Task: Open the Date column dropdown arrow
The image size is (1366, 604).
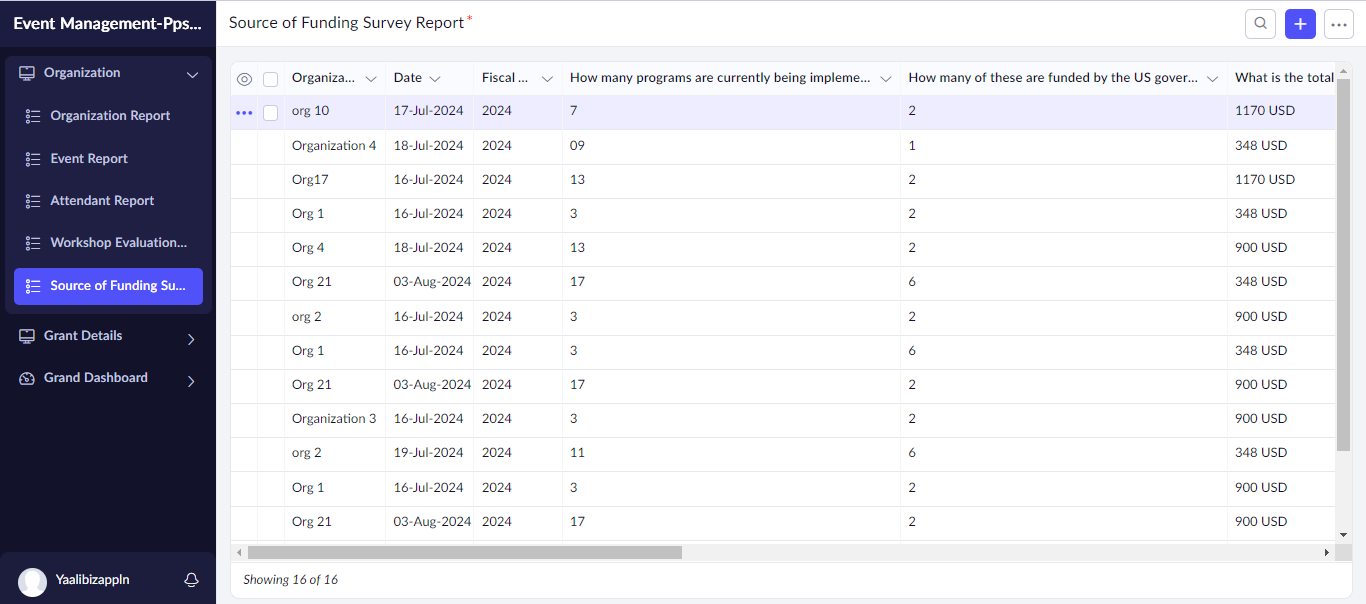Action: point(435,79)
